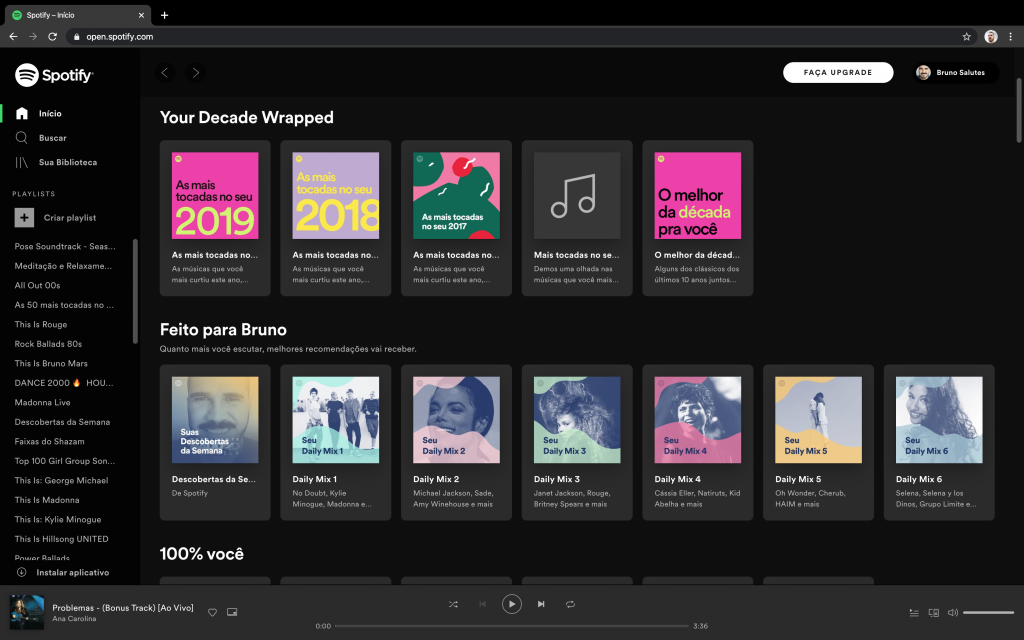Viewport: 1024px width, 640px height.
Task: Go forward with the in-app right chevron
Action: click(x=195, y=72)
